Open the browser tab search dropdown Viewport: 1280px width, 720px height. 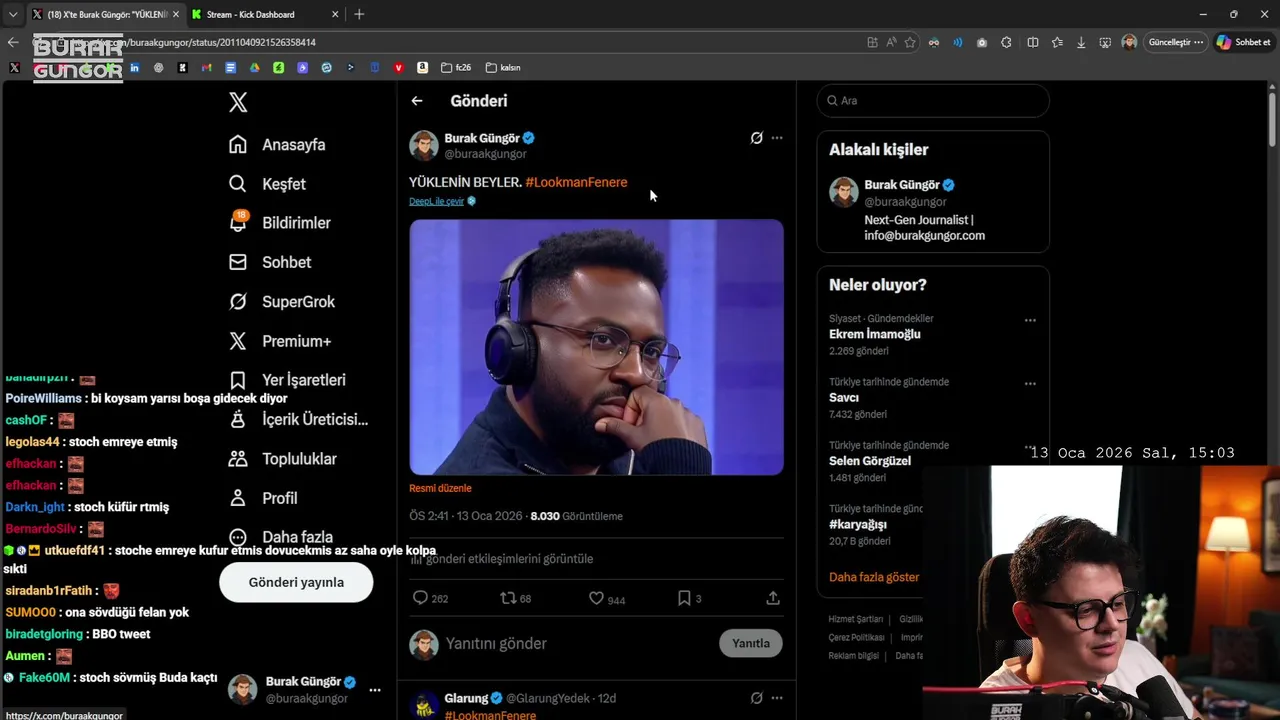click(x=12, y=14)
